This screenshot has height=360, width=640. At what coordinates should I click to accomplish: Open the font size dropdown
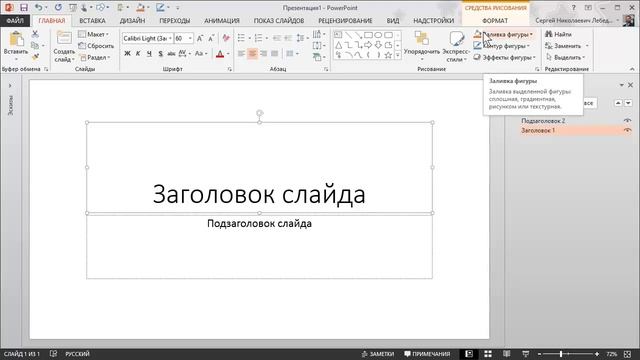tap(190, 38)
